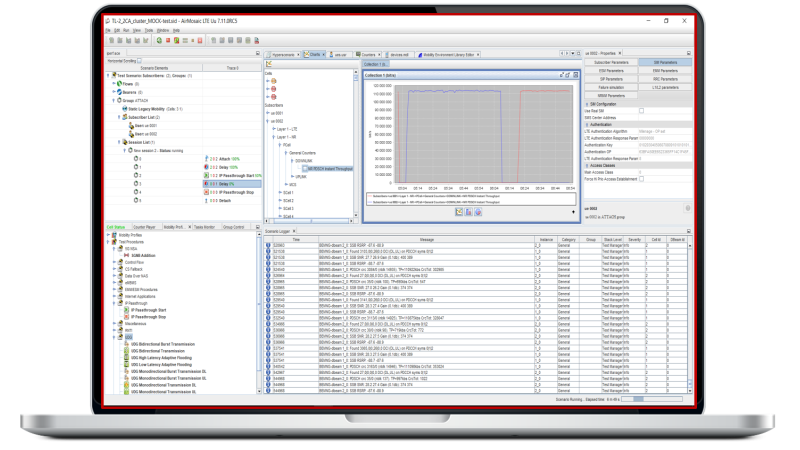
Task: Click the Collection 1 chart sub-tab
Action: click(x=375, y=64)
